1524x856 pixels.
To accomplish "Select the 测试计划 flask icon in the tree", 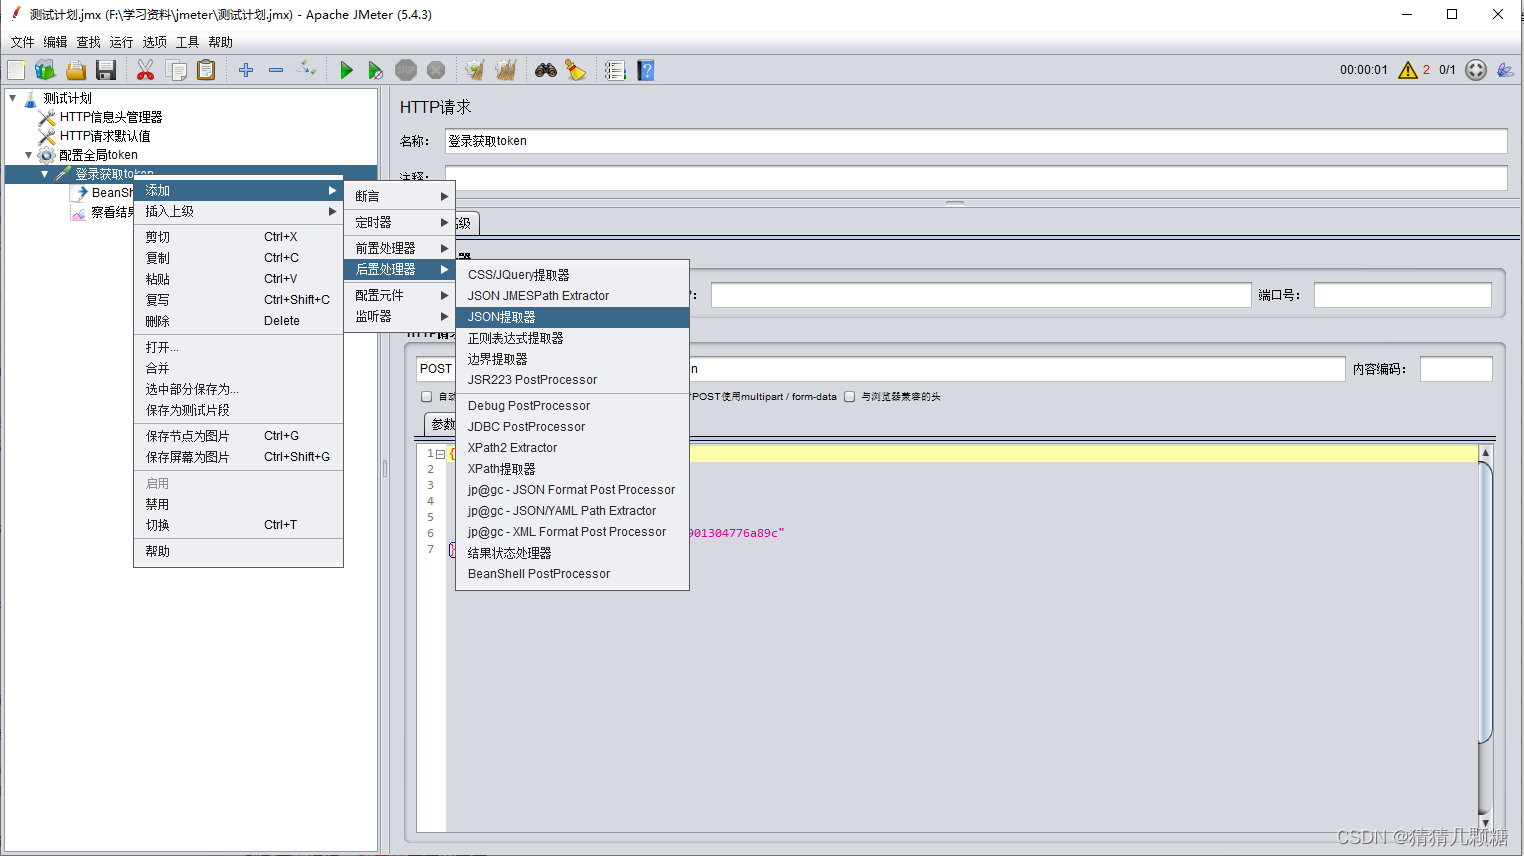I will coord(30,98).
